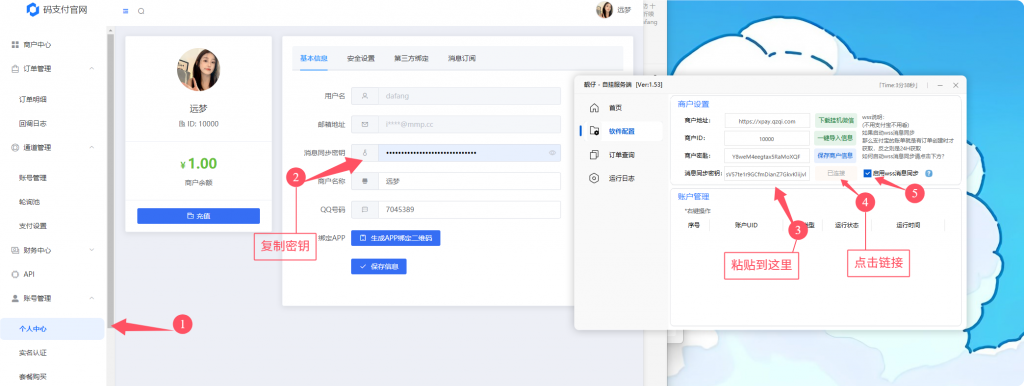This screenshot has width=1024, height=386.
Task: Switch to the 消息订阅 tab
Action: coord(462,58)
